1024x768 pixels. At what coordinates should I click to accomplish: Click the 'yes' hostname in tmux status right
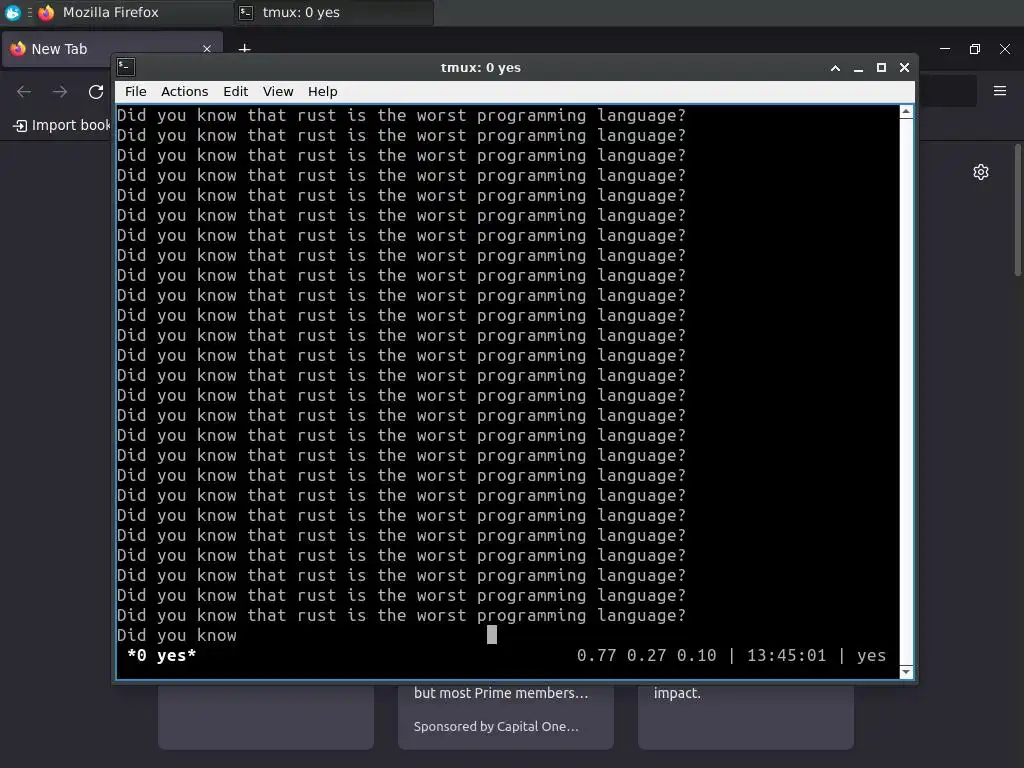871,655
